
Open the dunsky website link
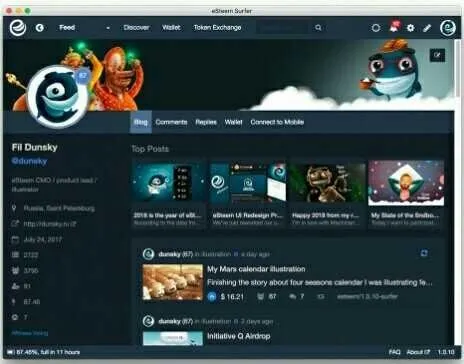click(50, 224)
